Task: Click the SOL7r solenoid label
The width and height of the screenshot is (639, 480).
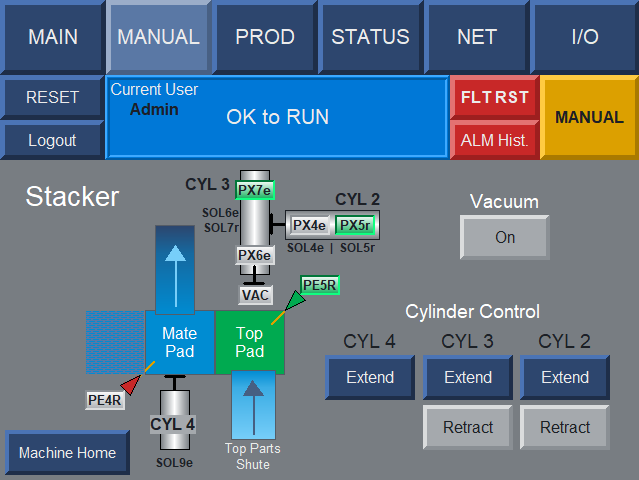Action: (x=221, y=227)
